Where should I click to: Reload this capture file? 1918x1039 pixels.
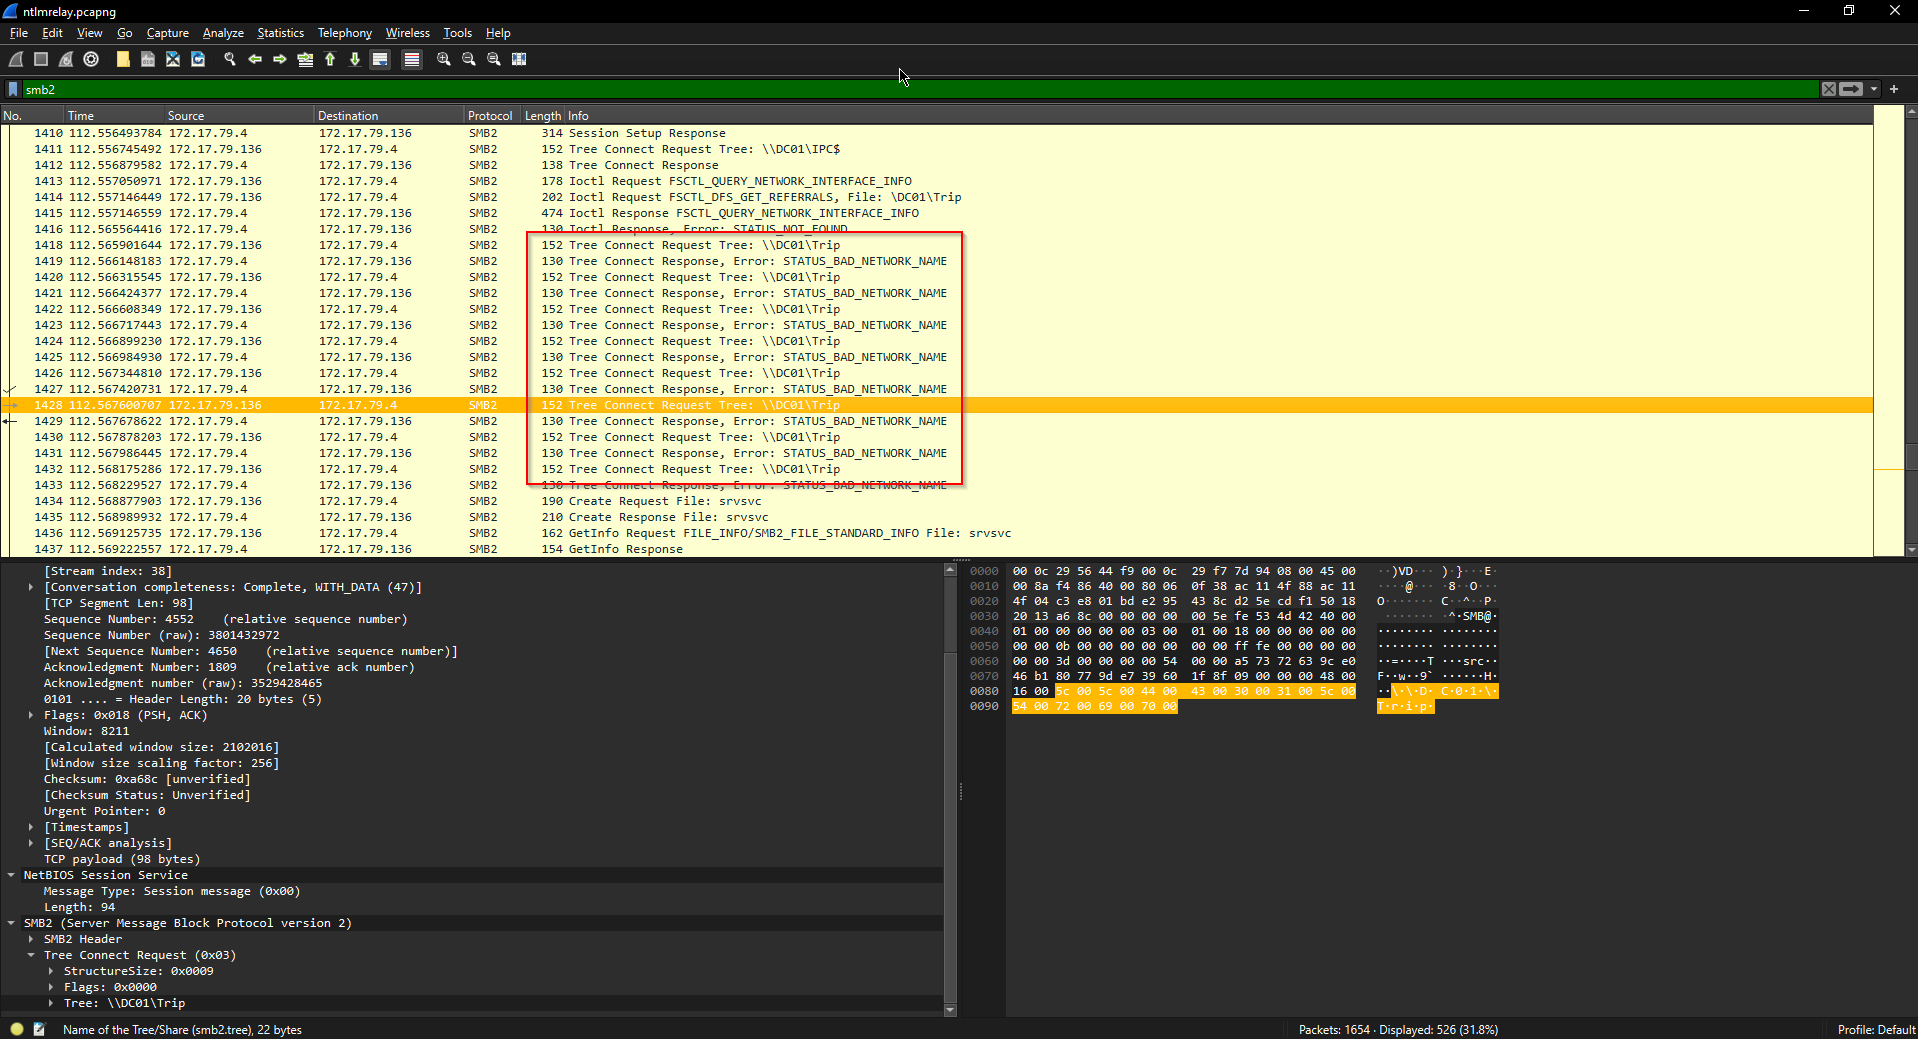198,59
